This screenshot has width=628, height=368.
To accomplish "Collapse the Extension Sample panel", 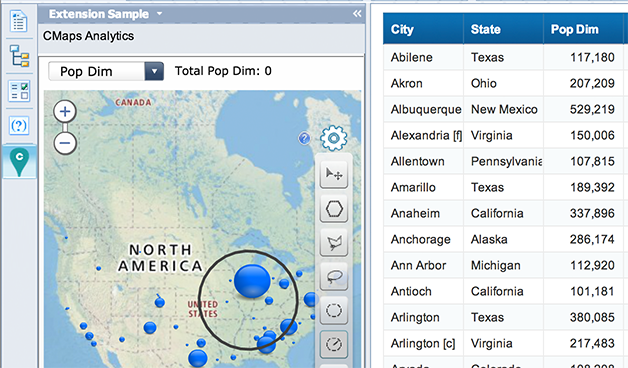I will click(x=357, y=14).
